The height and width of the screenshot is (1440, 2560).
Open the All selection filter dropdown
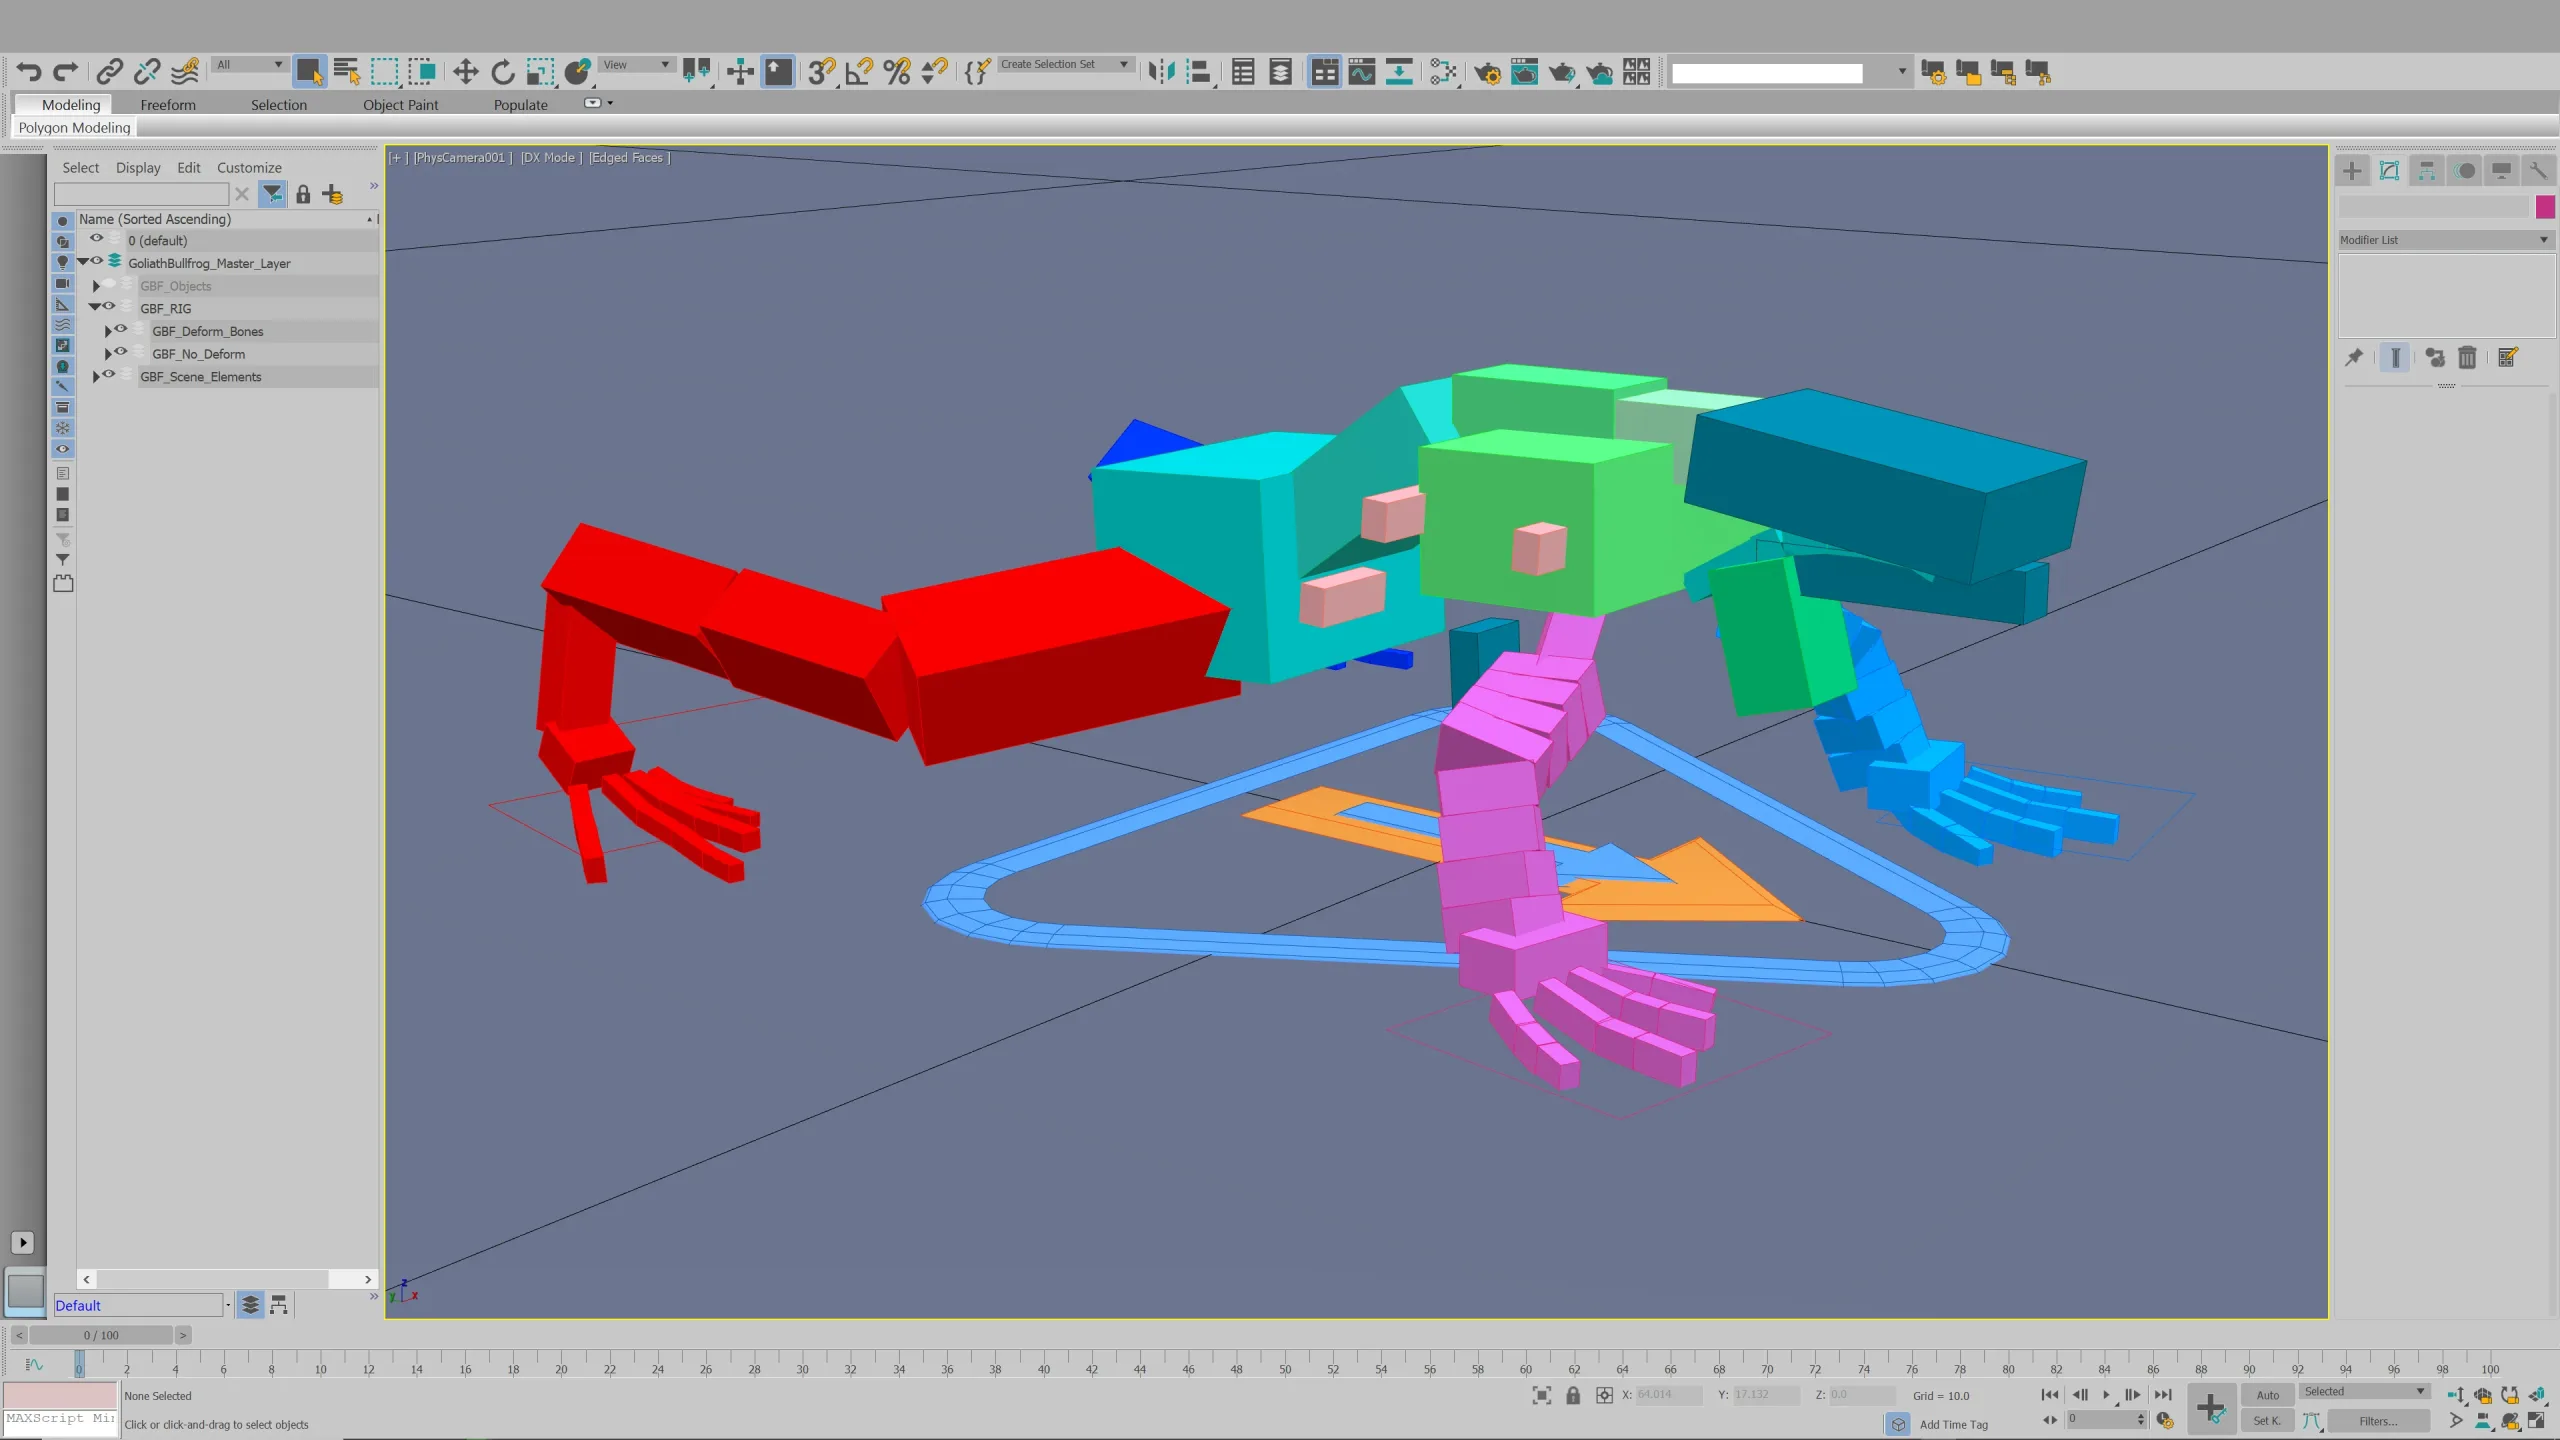coord(250,65)
